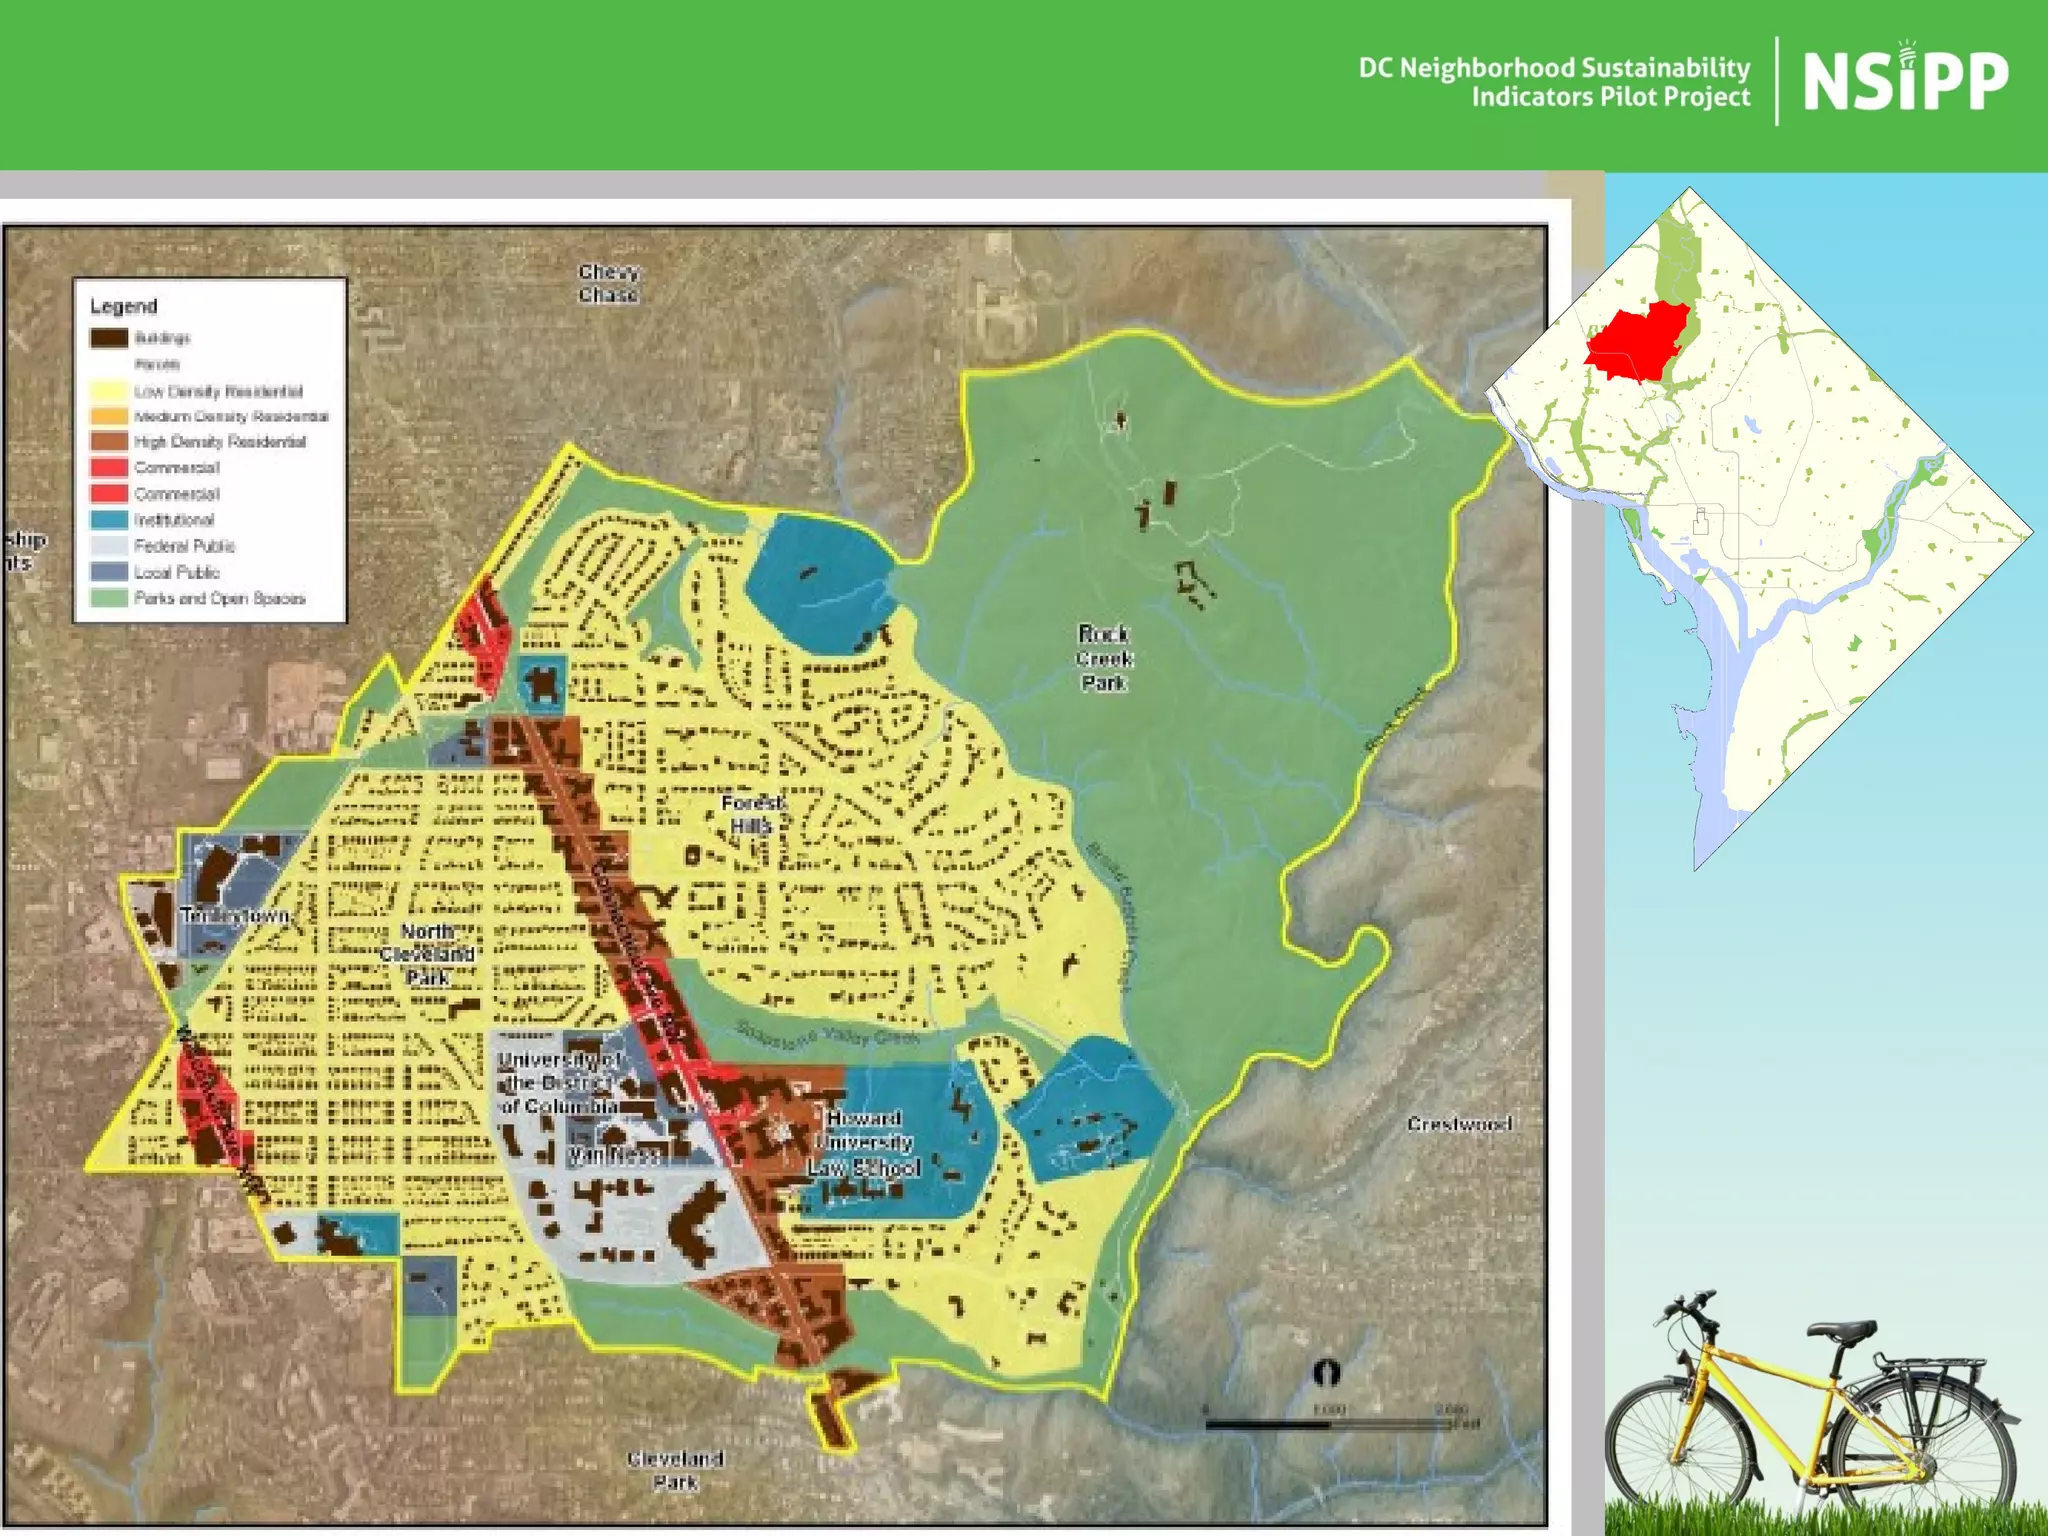
Task: Click the Buildings brown legend swatch
Action: tap(109, 338)
